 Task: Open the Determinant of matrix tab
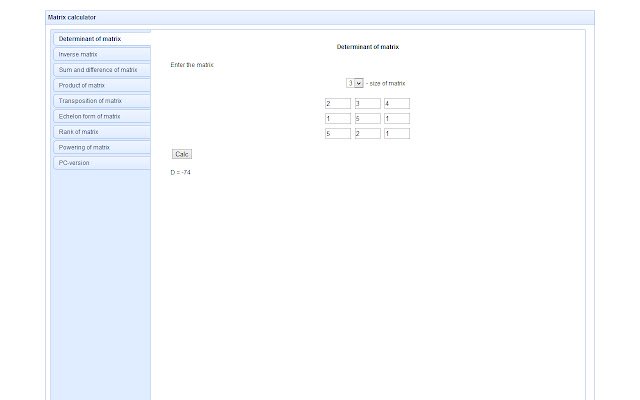102,39
